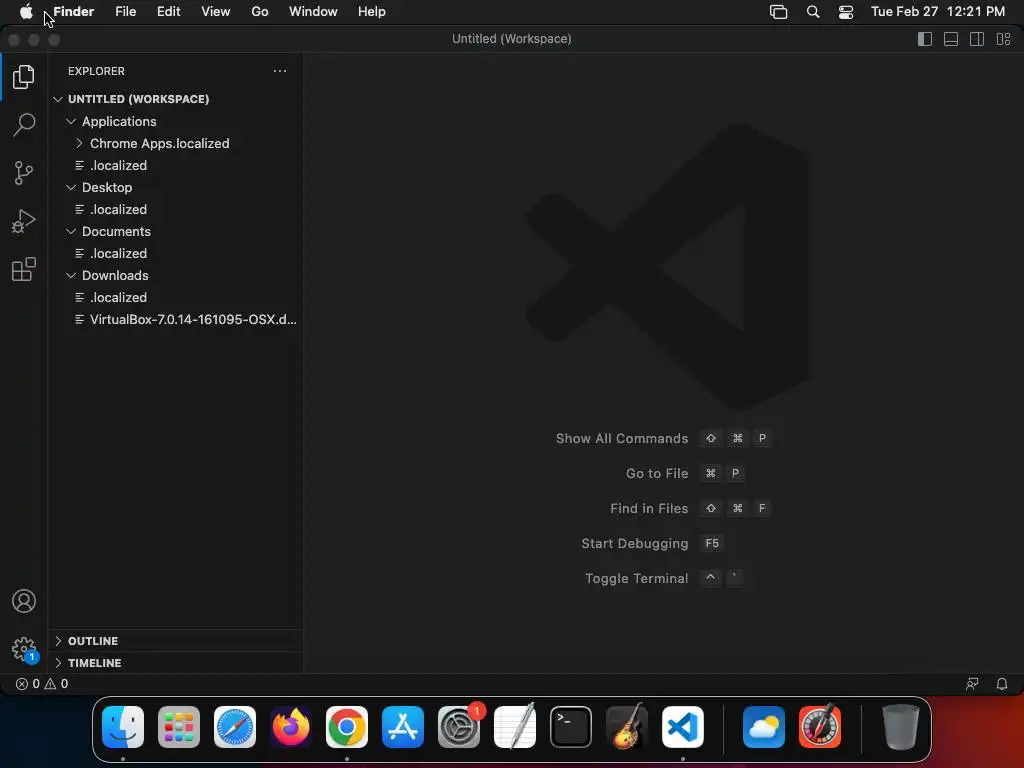The image size is (1024, 768).
Task: Launch Google Chrome from the Dock
Action: [347, 727]
